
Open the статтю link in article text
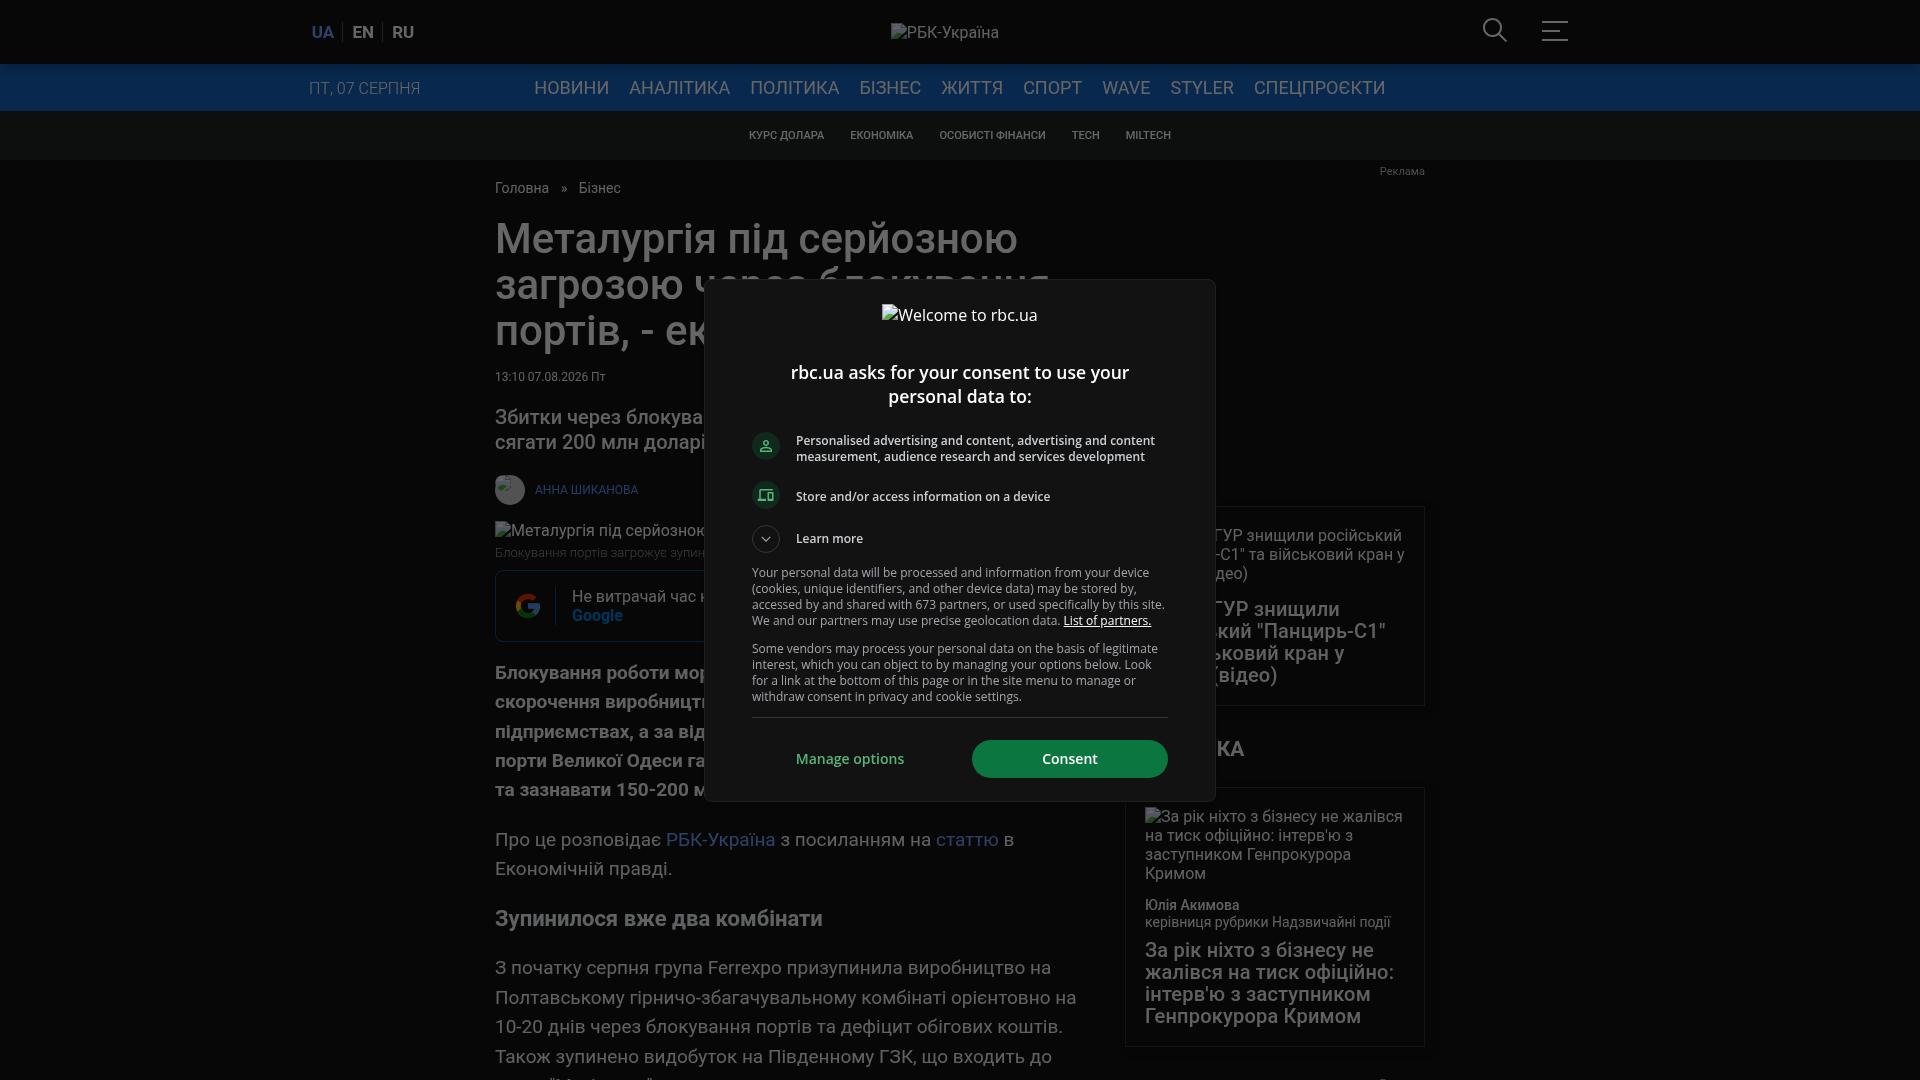coord(967,840)
